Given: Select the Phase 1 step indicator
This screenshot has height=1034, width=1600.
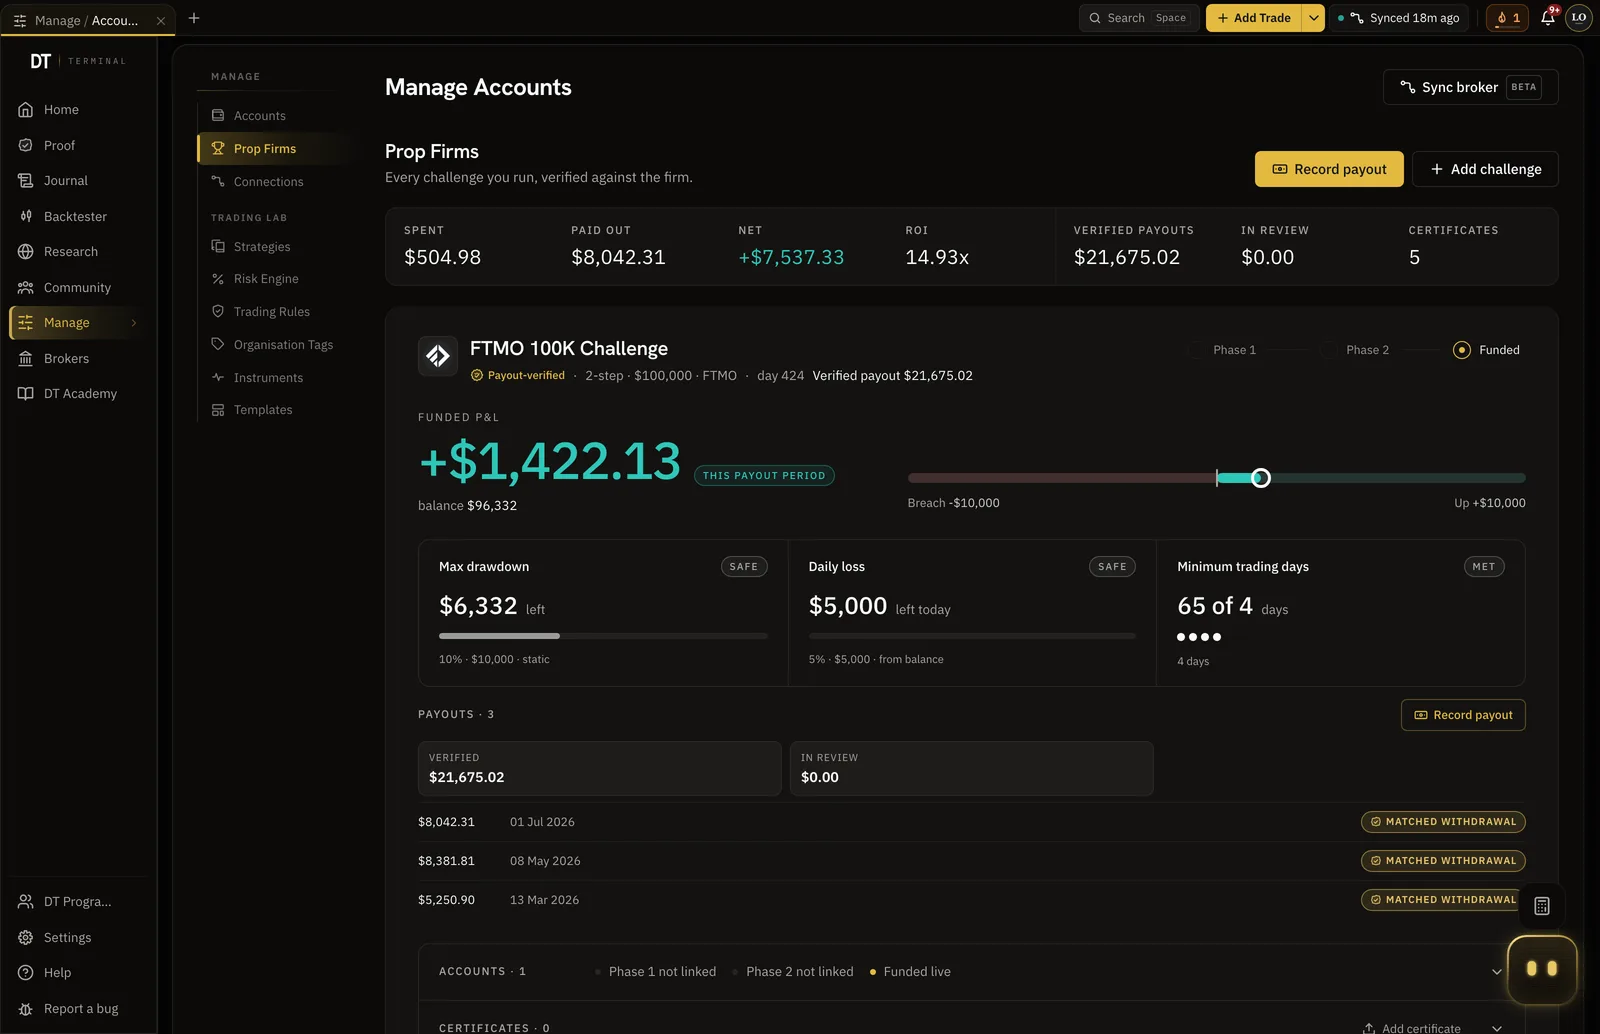Looking at the screenshot, I should pos(1196,350).
